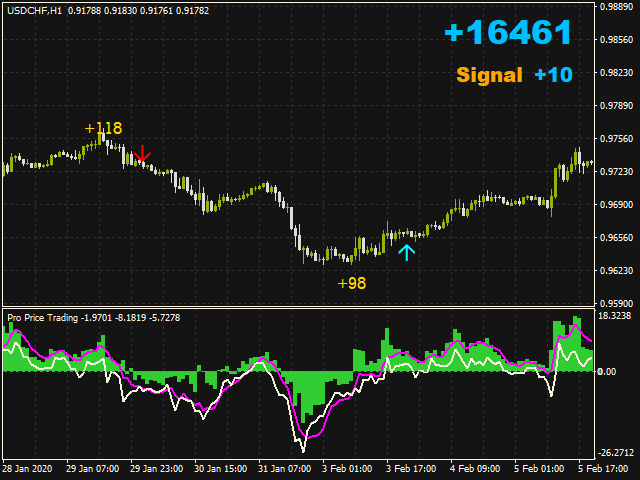Click the 0.96560 price axis label
Image resolution: width=640 pixels, height=480 pixels.
[x=616, y=238]
